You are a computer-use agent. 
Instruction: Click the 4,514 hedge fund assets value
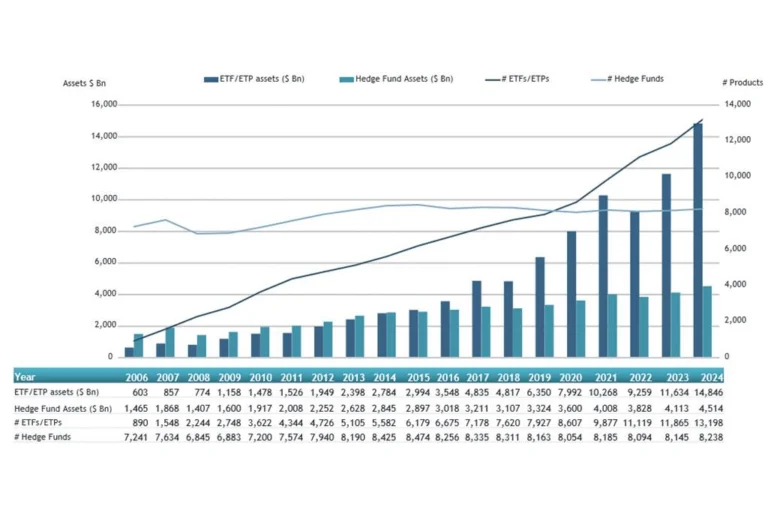pyautogui.click(x=711, y=408)
